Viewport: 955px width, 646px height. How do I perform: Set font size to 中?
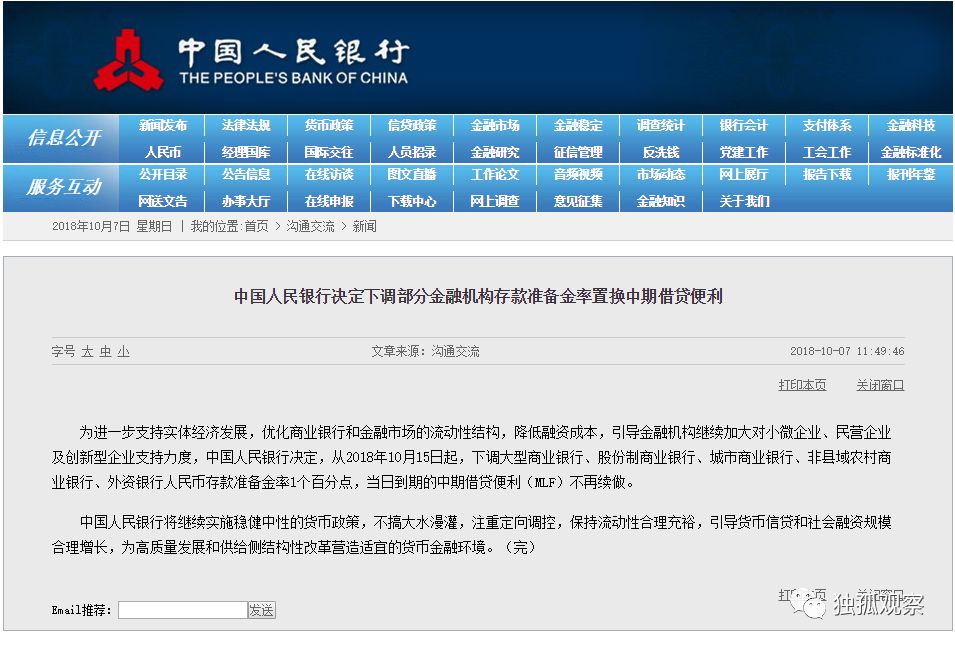[x=106, y=351]
